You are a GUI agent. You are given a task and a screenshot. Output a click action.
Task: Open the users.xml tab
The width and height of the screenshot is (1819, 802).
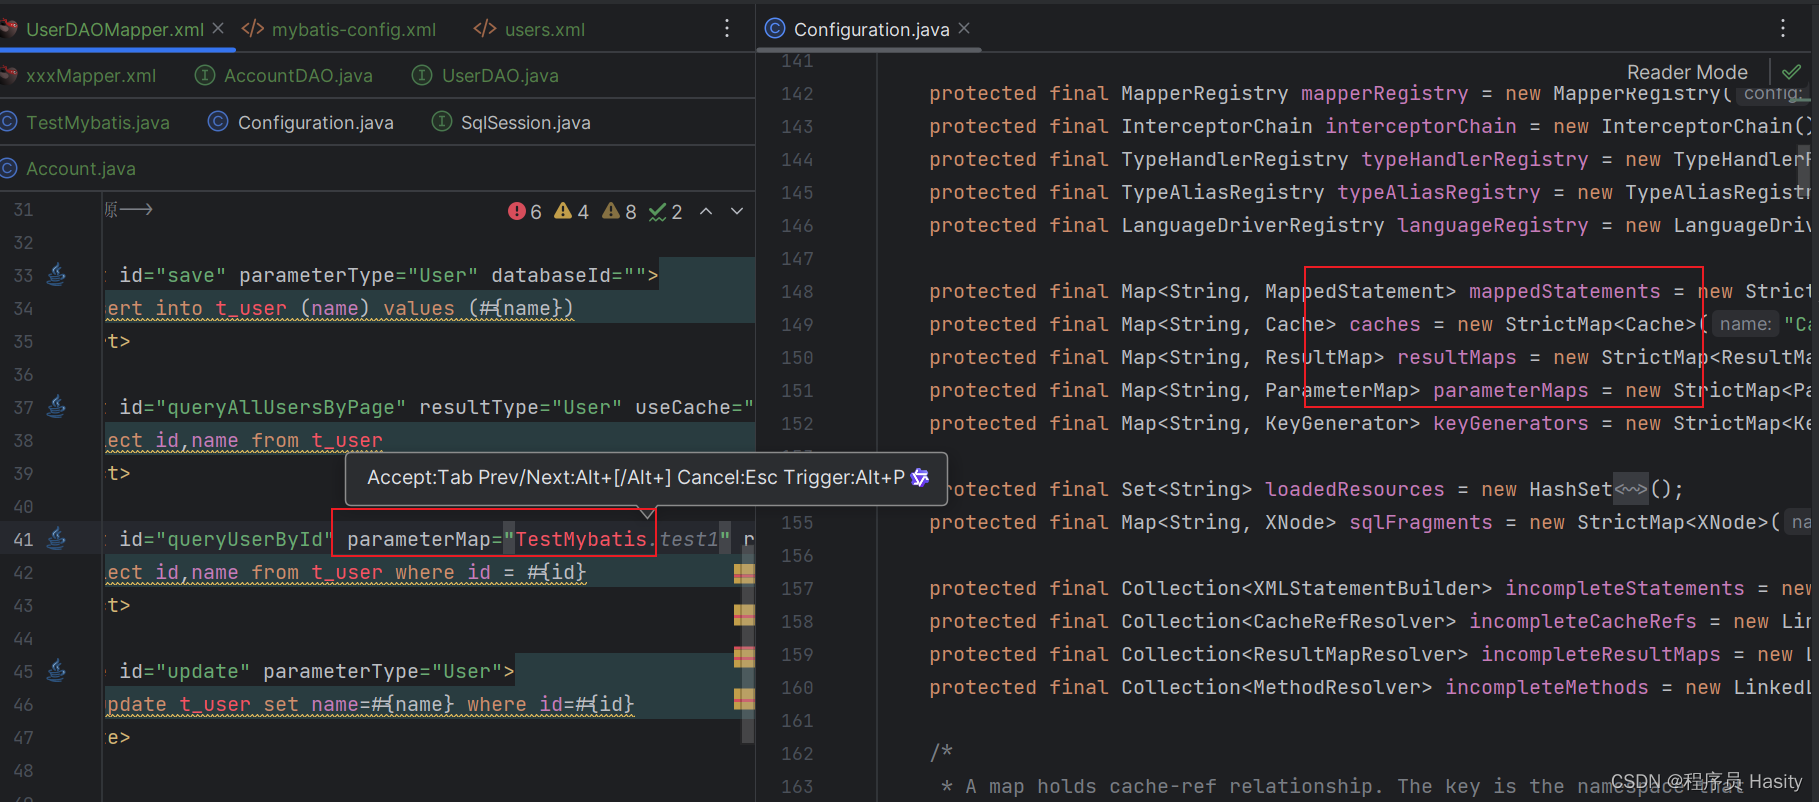529,30
